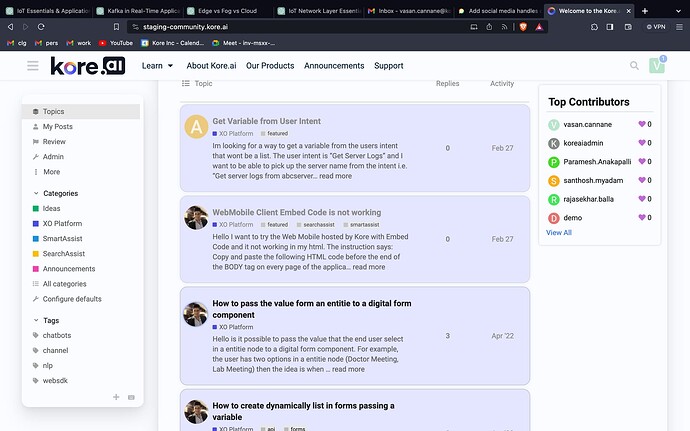Image resolution: width=690 pixels, height=431 pixels.
Task: Open the user avatar menu with notification badge
Action: tap(657, 65)
